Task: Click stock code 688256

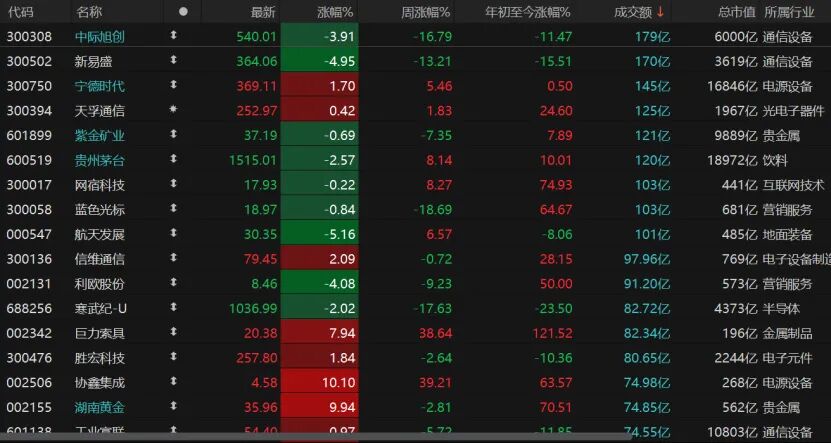Action: coord(29,308)
